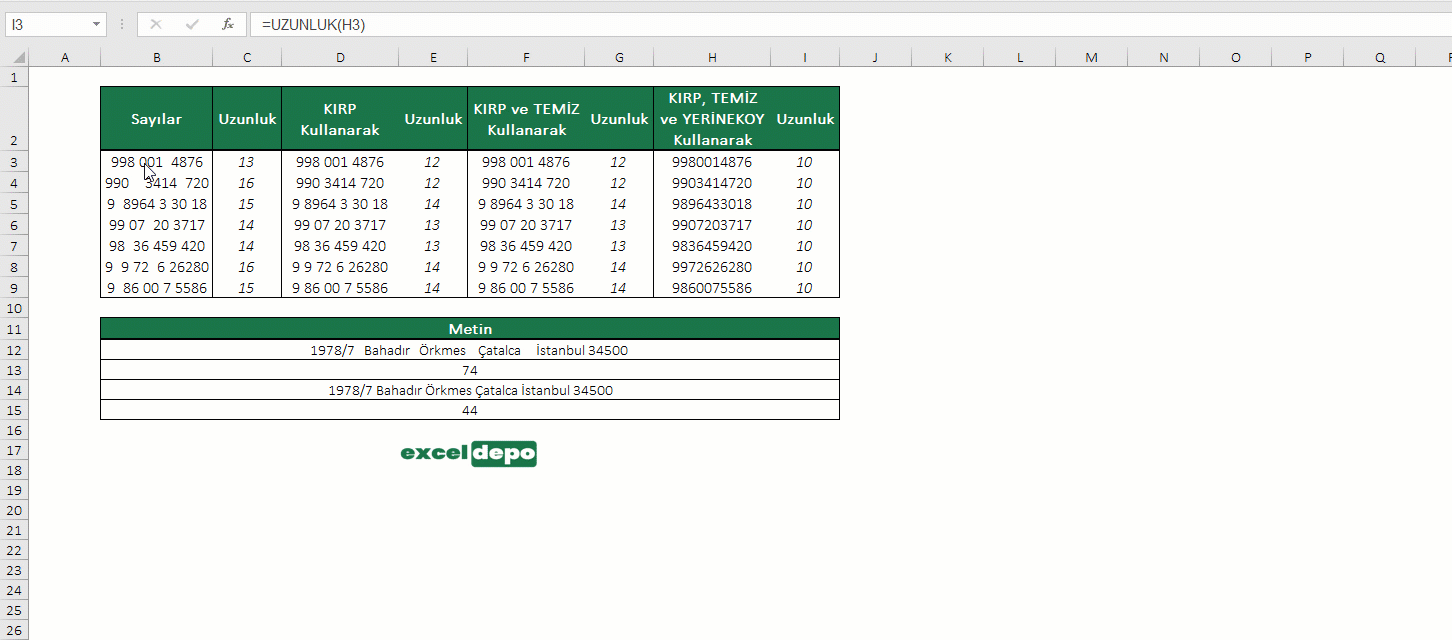The height and width of the screenshot is (640, 1452).
Task: Select row 14 trimmed address text
Action: pos(470,390)
